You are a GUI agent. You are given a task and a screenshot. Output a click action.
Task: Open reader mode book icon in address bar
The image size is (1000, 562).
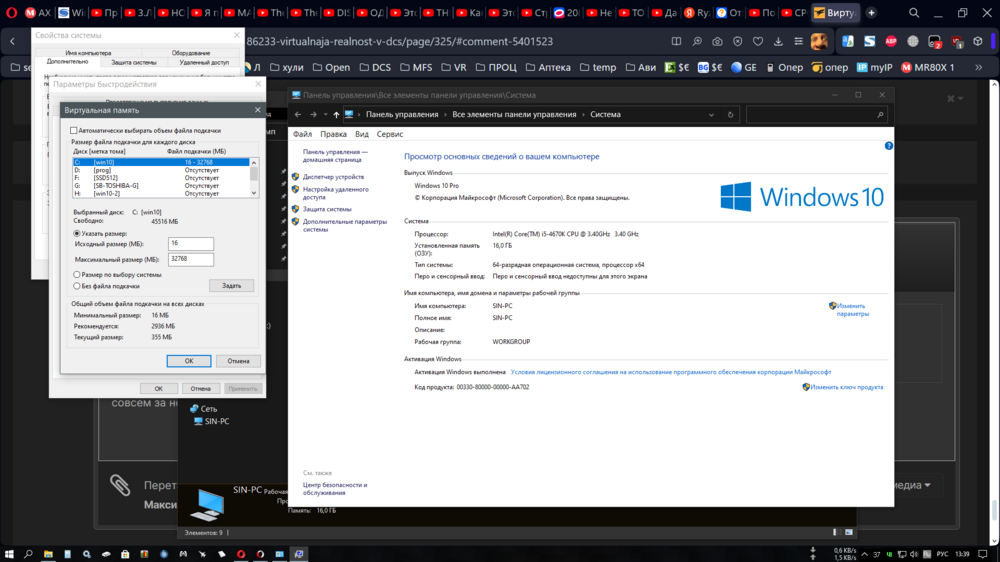click(x=677, y=41)
